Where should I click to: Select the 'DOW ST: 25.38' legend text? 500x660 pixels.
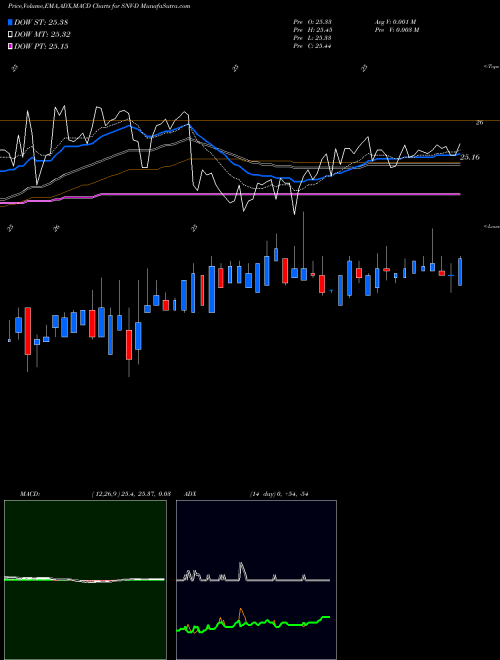[41, 22]
